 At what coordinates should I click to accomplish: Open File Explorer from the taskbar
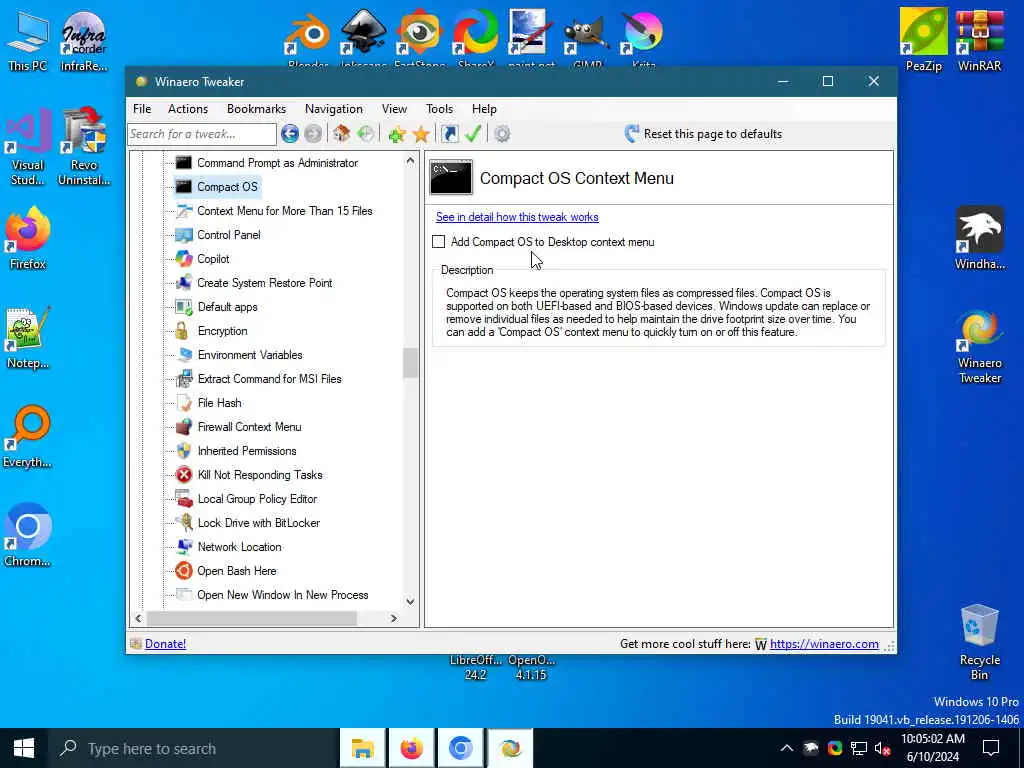(x=362, y=748)
